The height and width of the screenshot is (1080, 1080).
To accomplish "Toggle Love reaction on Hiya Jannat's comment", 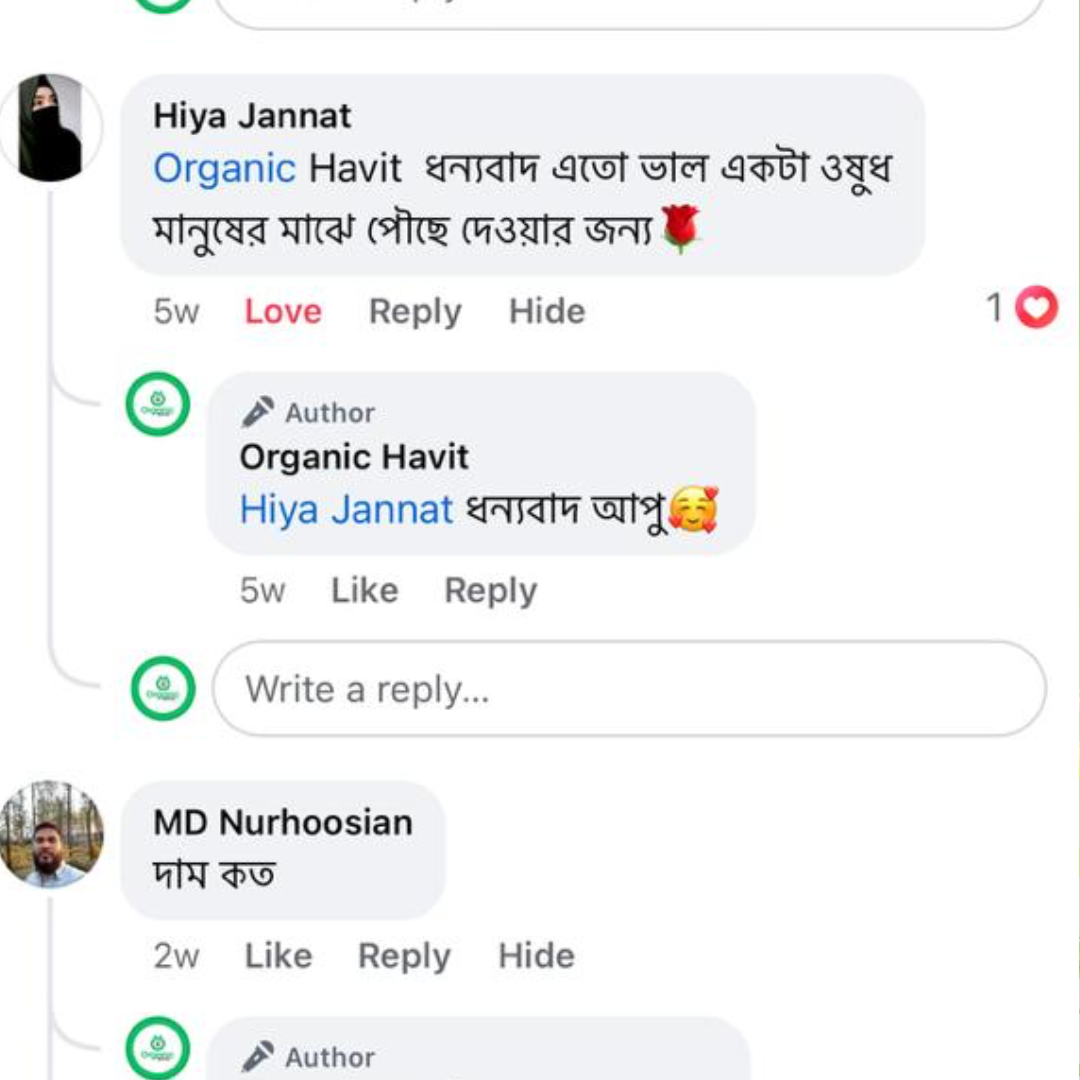I will point(283,311).
